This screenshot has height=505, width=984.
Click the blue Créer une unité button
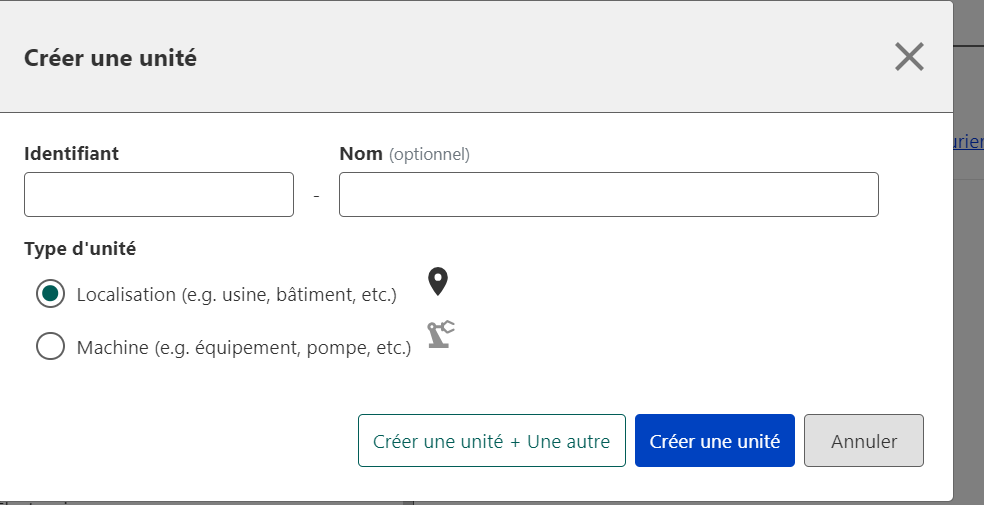[714, 441]
